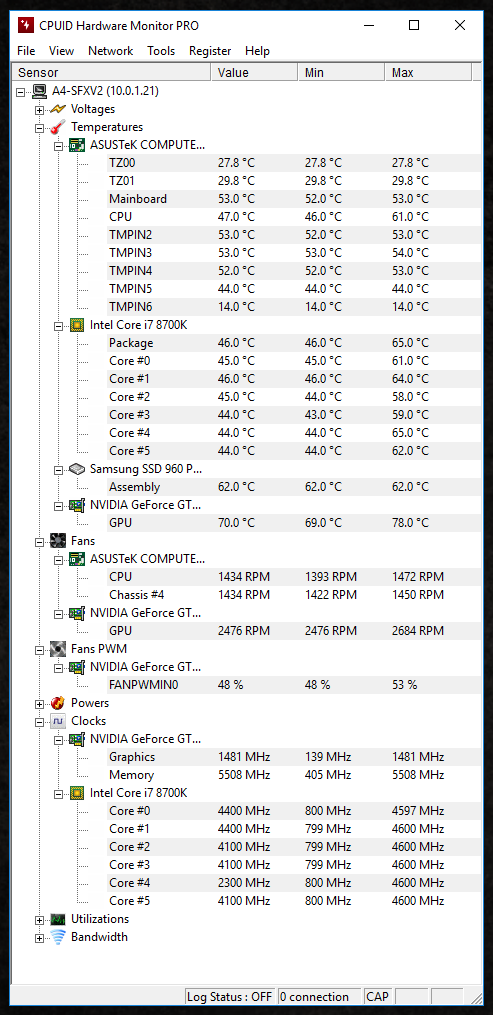Click the Temperatures thermometer icon
493x1015 pixels.
click(59, 127)
